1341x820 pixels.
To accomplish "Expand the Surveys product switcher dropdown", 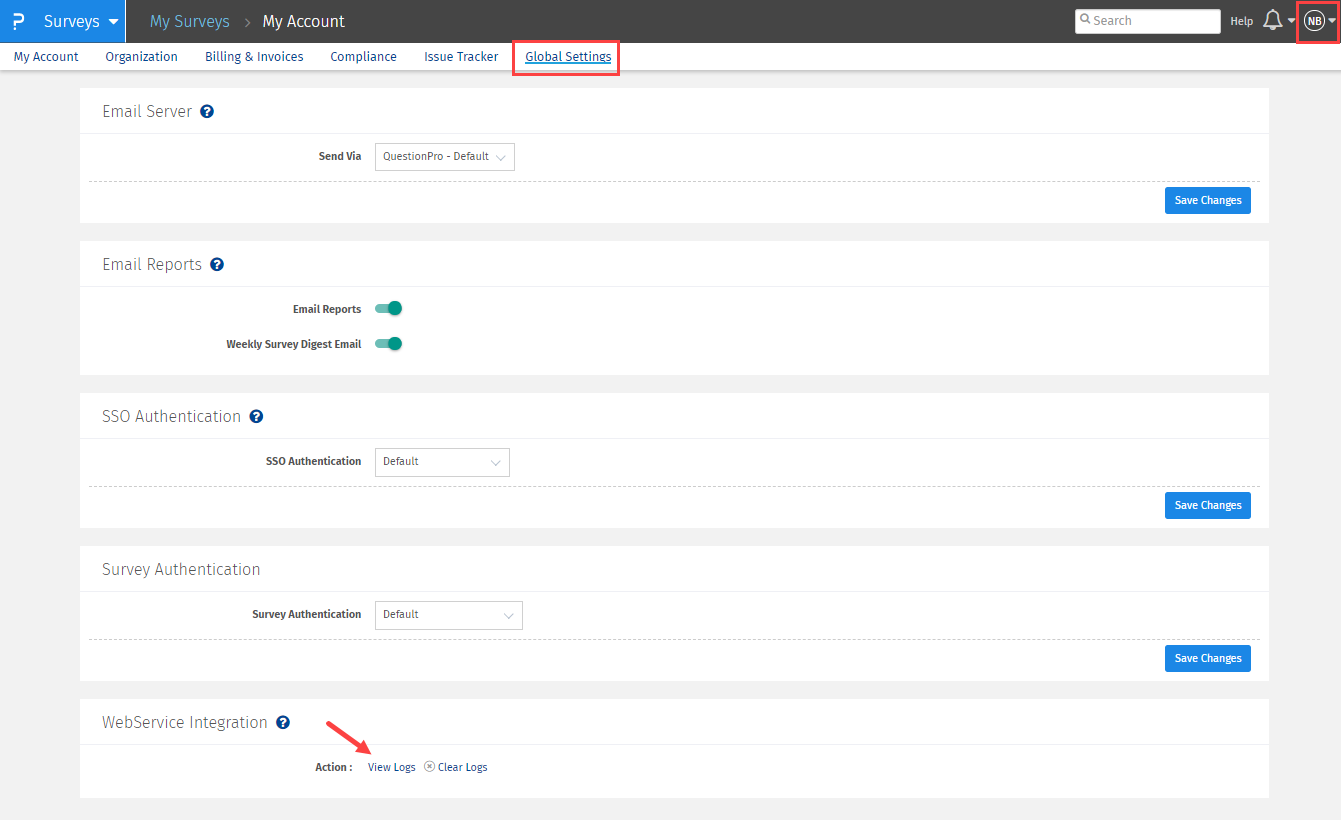I will point(82,21).
